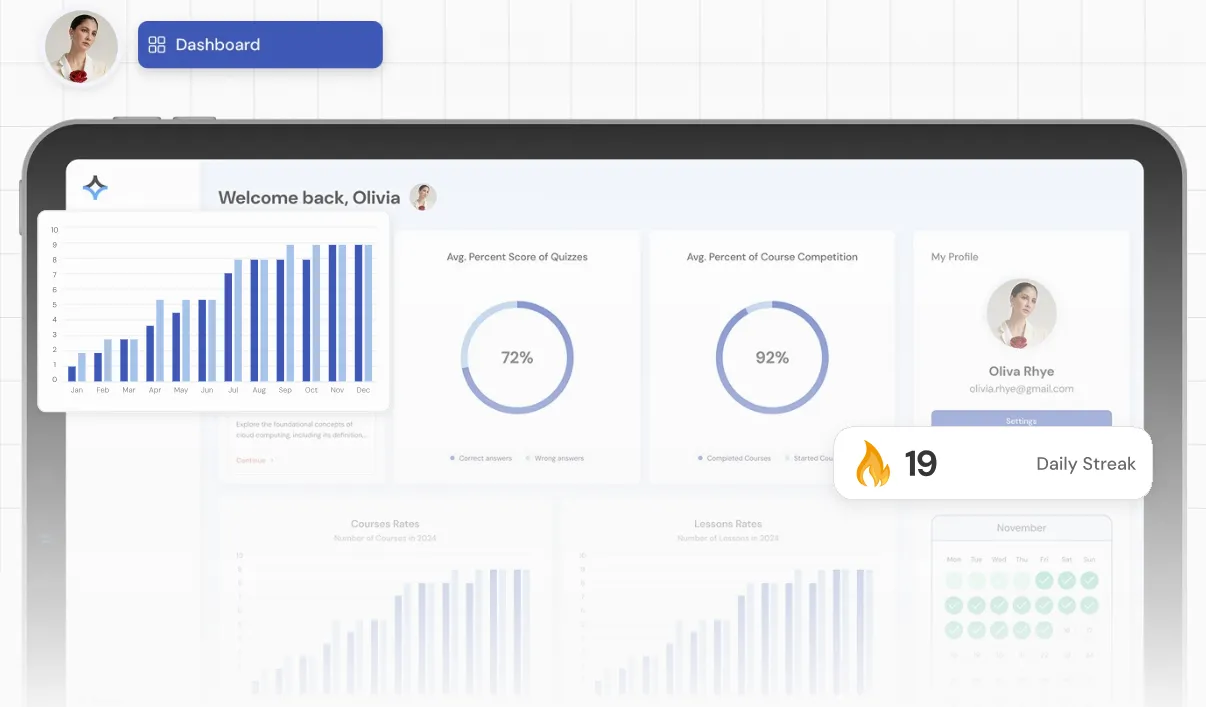
Task: Click the small avatar beside Welcome back, Olivia
Action: coord(423,197)
